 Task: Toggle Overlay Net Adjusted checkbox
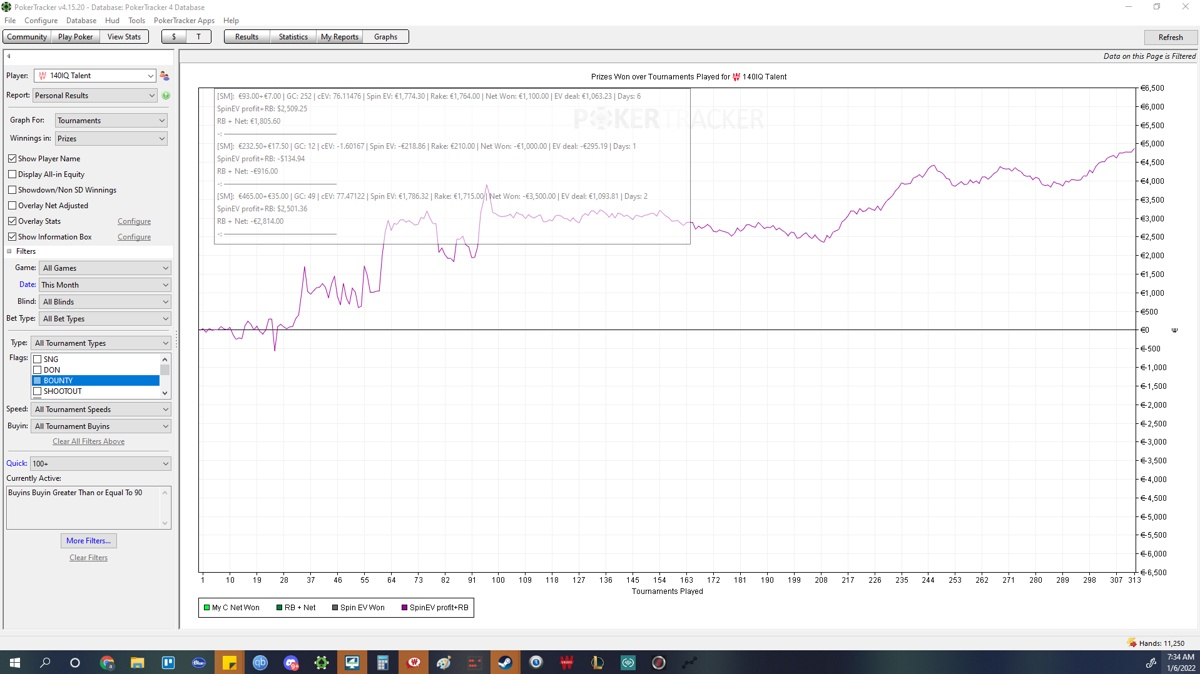(12, 206)
